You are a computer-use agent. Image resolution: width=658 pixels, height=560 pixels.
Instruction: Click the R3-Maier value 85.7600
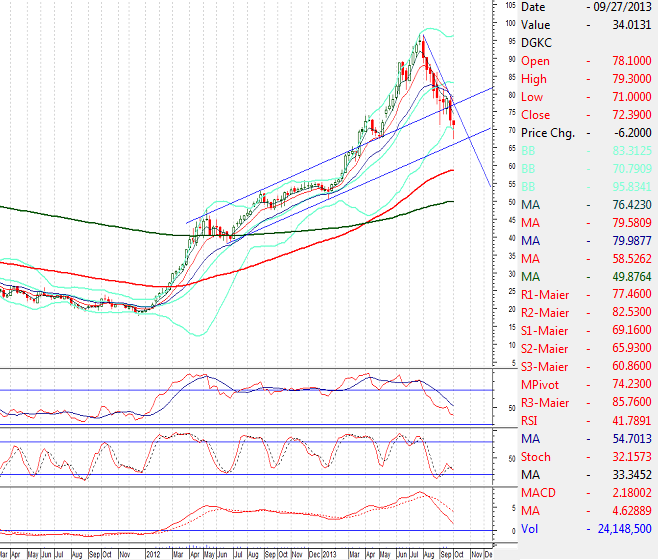click(x=628, y=402)
